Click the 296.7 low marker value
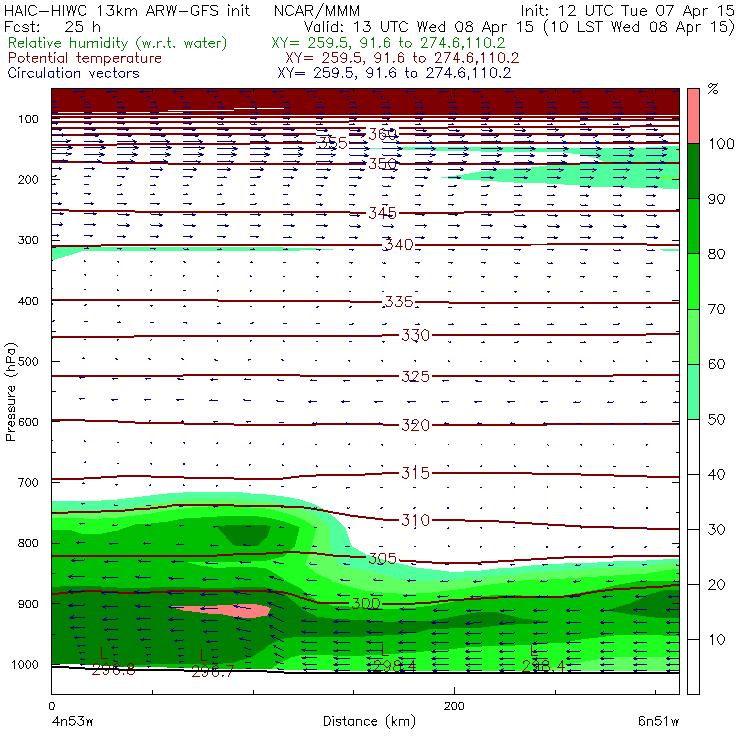Image resolution: width=740 pixels, height=740 pixels. click(213, 671)
